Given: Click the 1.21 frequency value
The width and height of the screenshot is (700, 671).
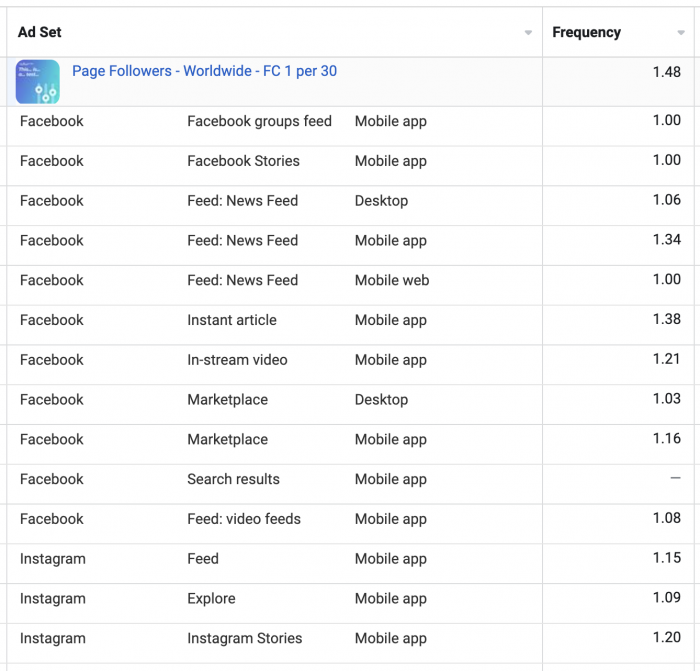Looking at the screenshot, I should point(667,358).
